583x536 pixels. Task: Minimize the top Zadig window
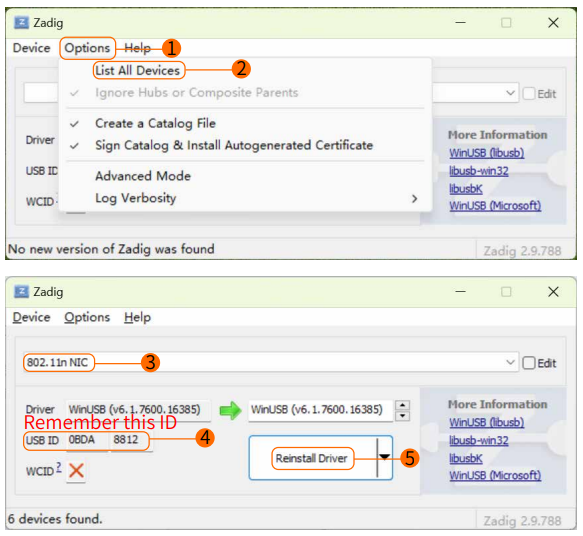click(x=460, y=23)
